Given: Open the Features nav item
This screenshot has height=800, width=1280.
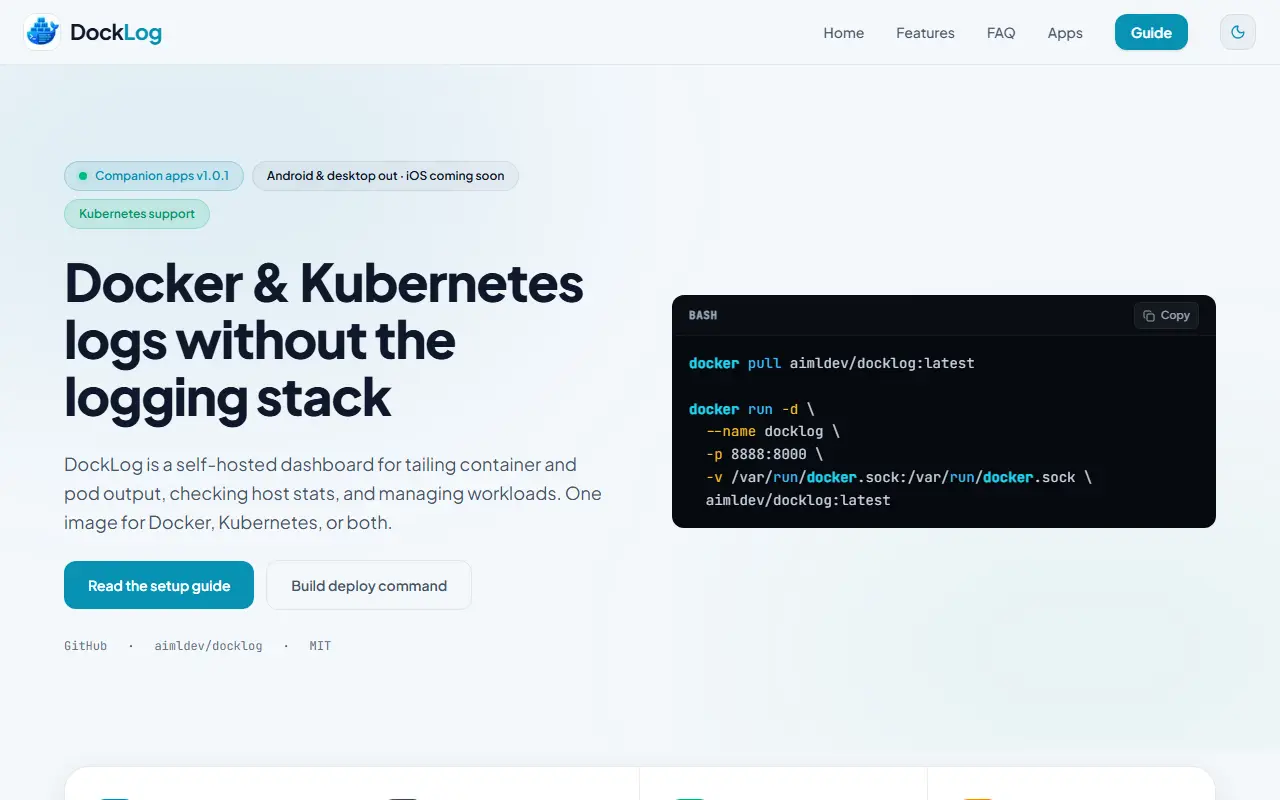Looking at the screenshot, I should click(925, 33).
